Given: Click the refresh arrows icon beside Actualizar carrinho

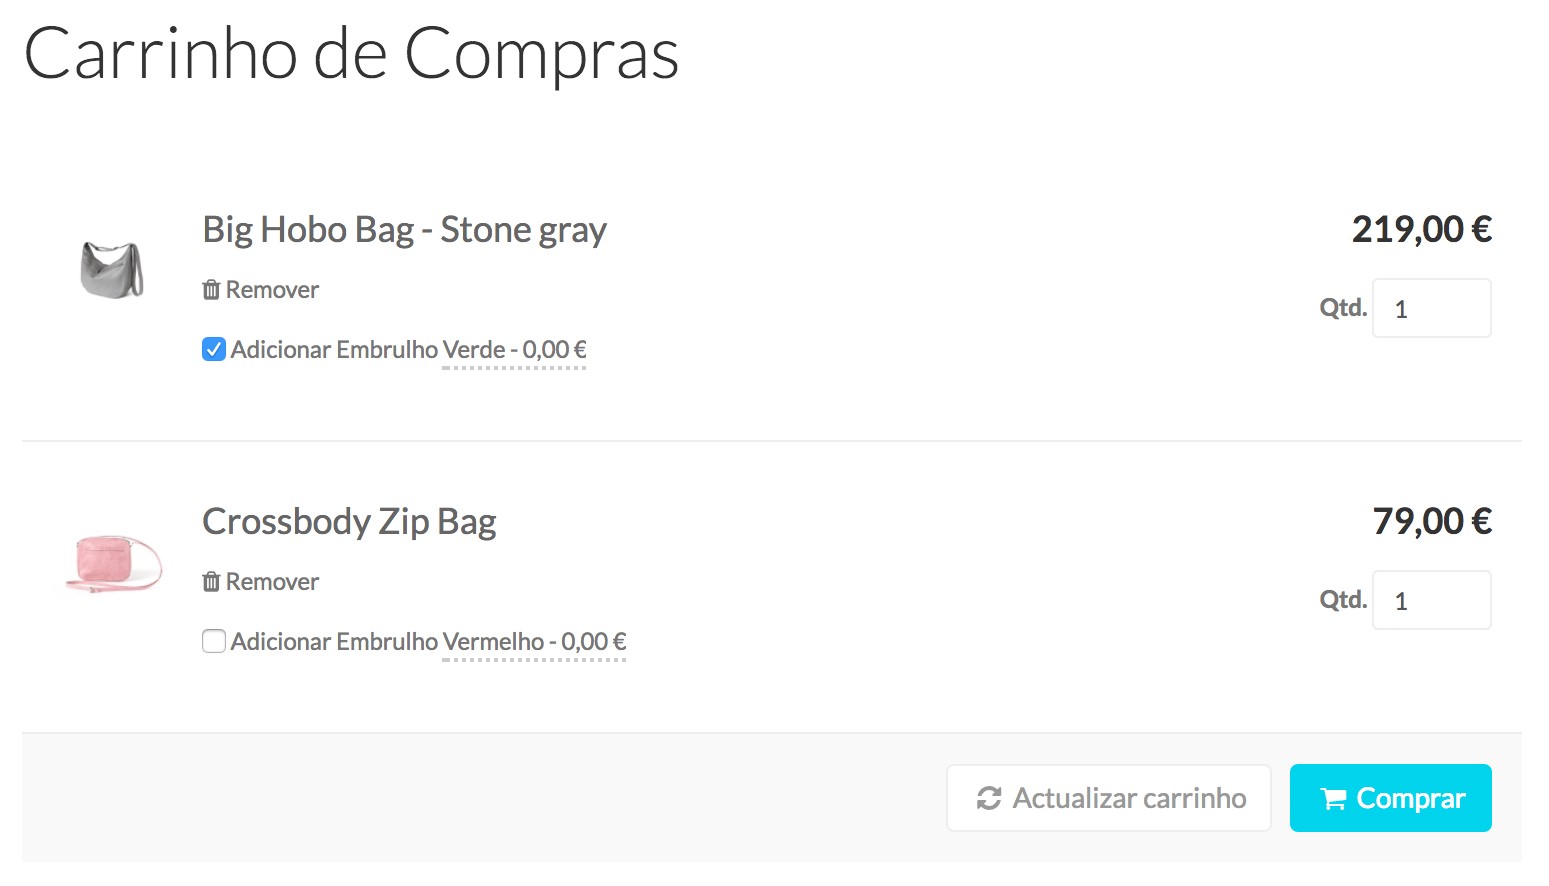Looking at the screenshot, I should [989, 798].
